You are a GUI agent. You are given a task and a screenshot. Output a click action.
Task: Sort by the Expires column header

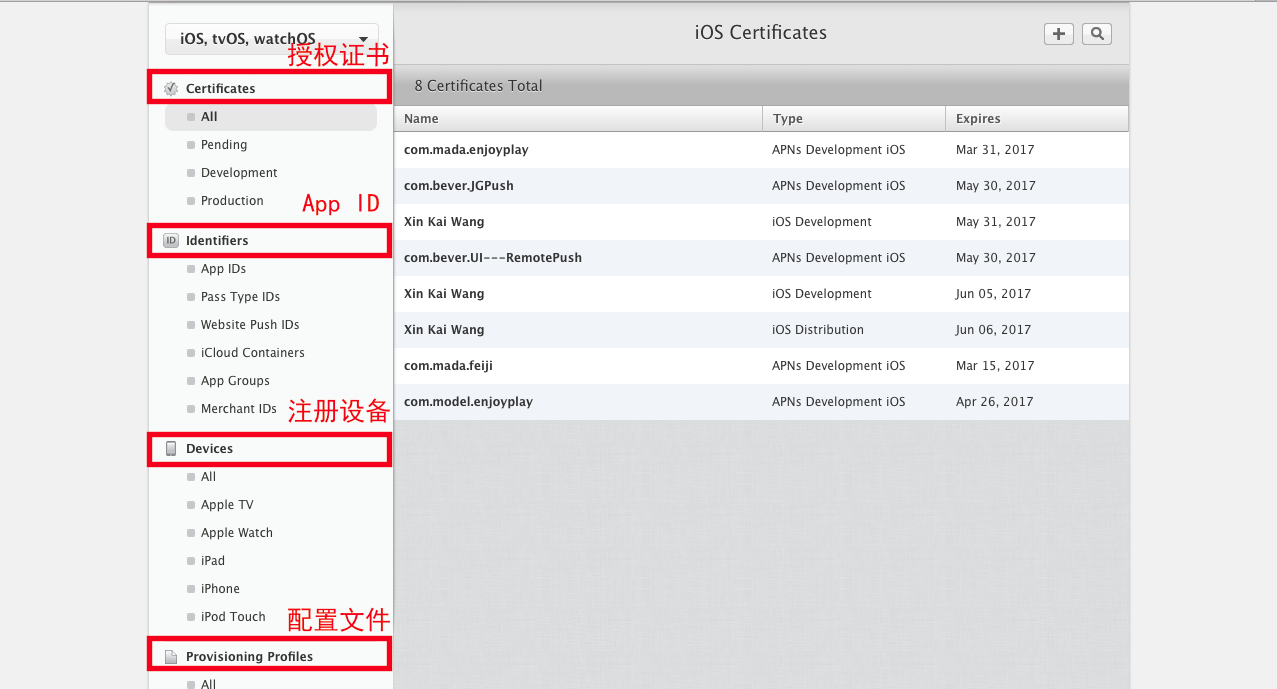1036,119
